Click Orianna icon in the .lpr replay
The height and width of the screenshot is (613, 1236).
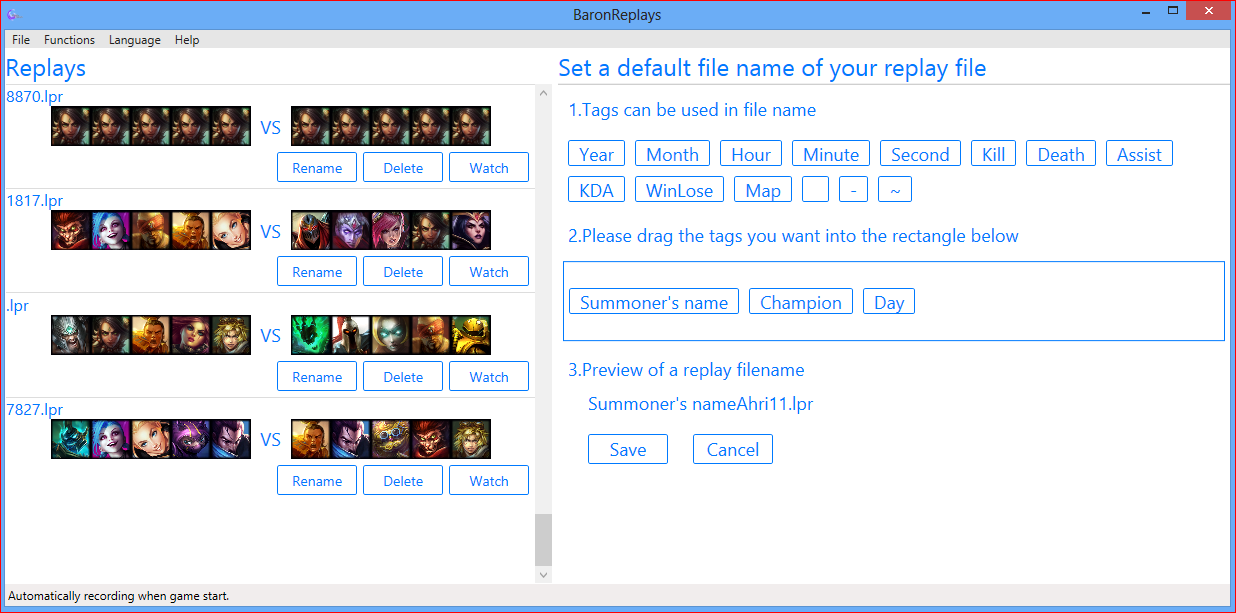click(x=391, y=336)
